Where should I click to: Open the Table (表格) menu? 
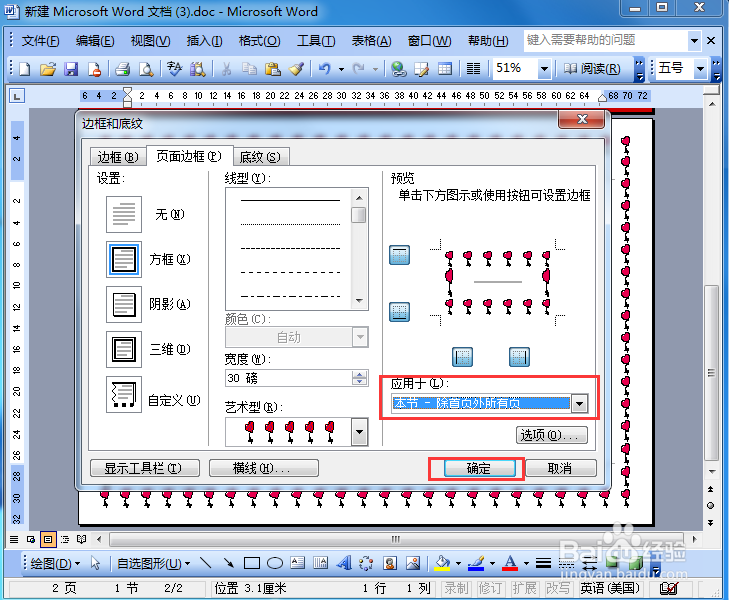coord(371,41)
